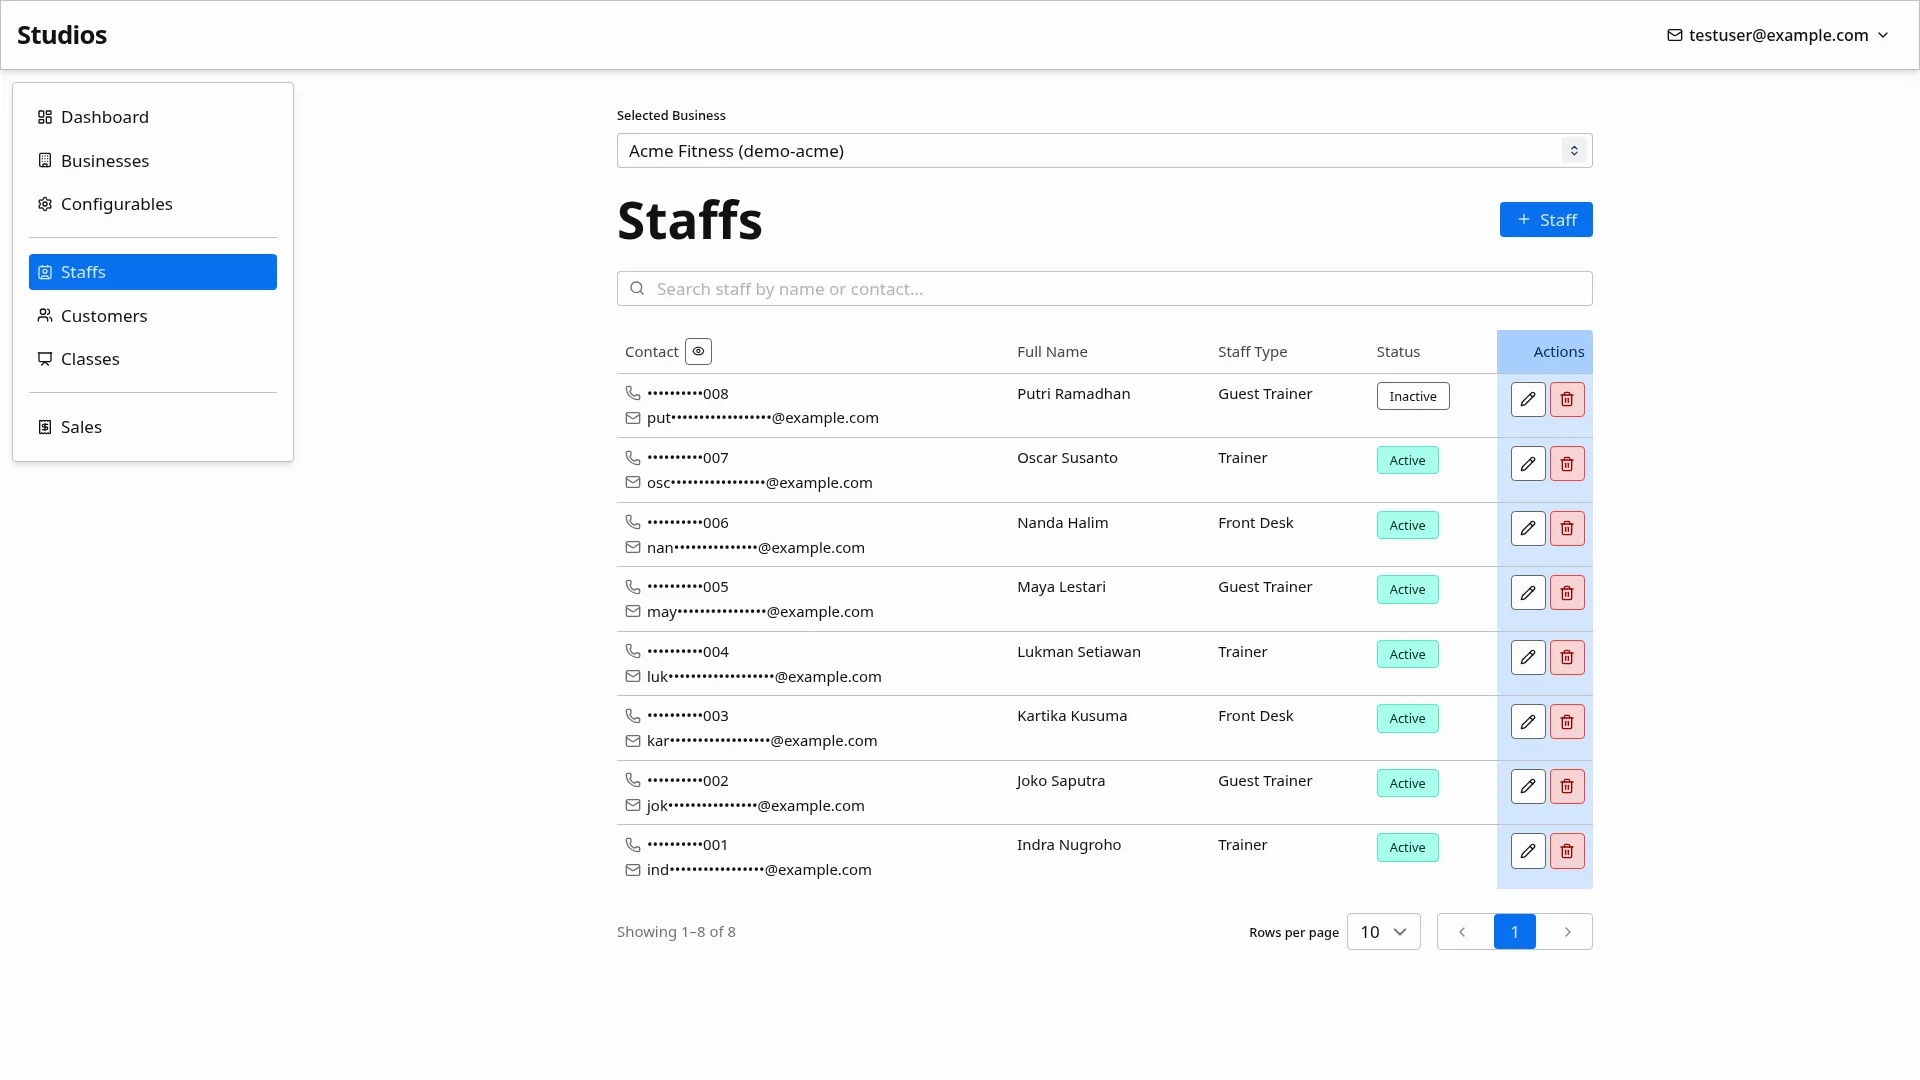
Task: Click the Inactive status badge for Putri Ramadhan
Action: (x=1413, y=396)
